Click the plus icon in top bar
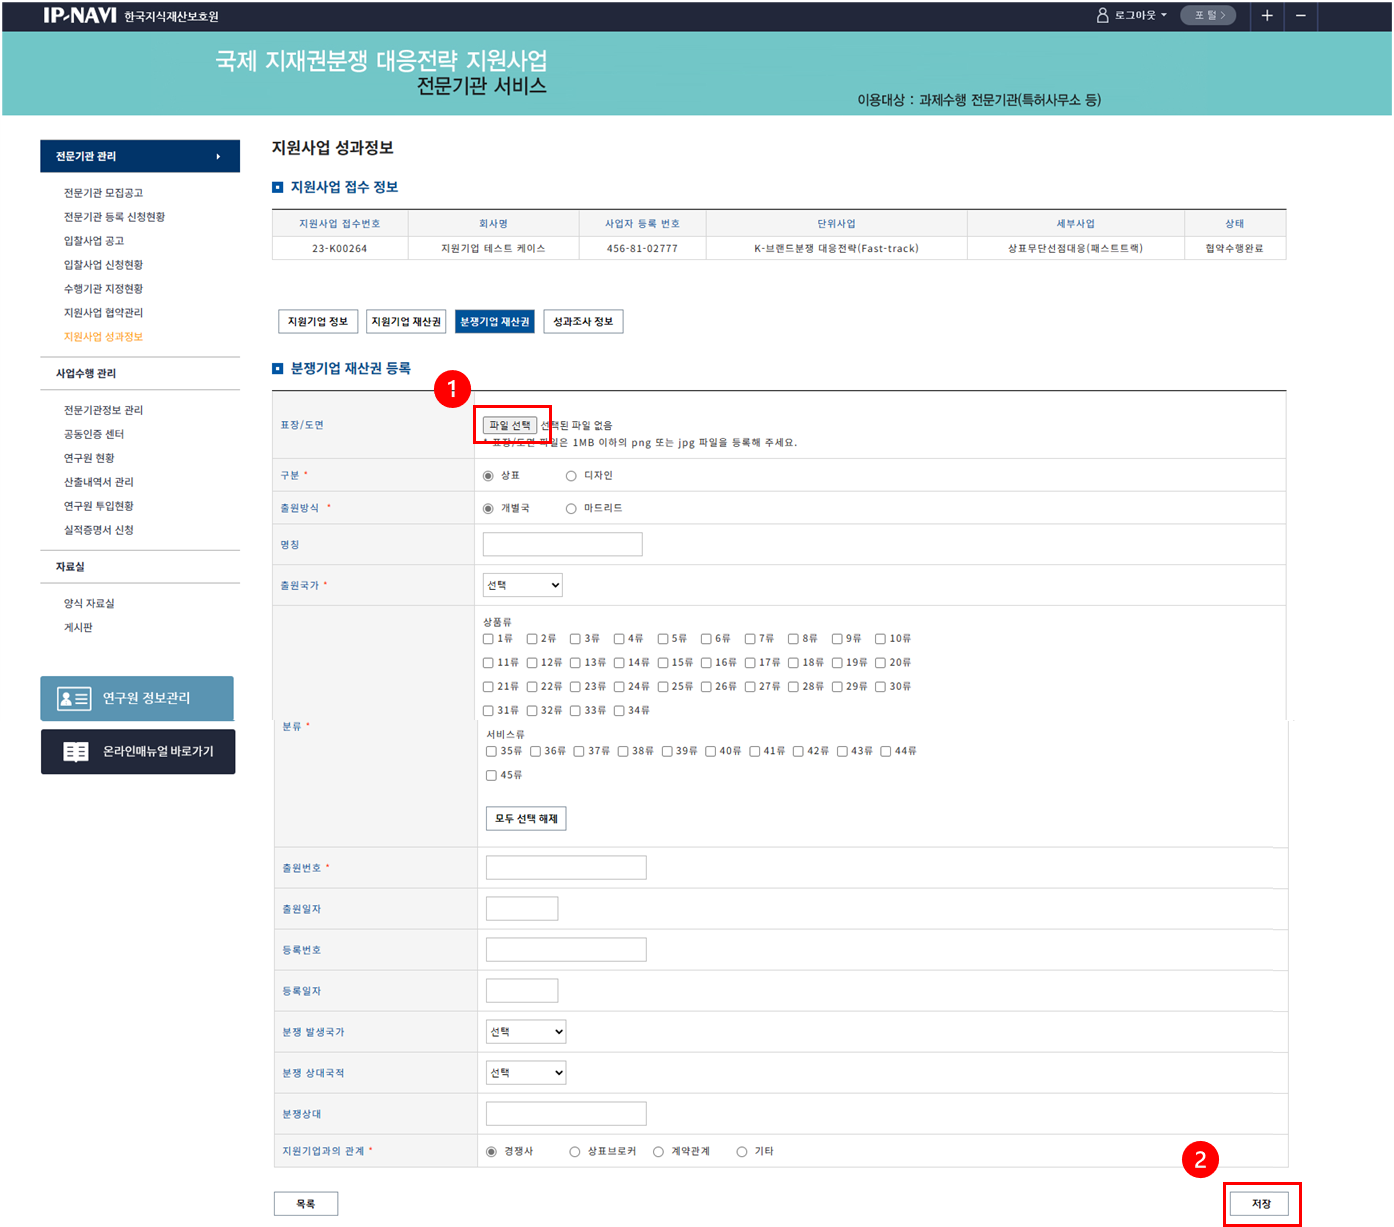Image resolution: width=1394 pixels, height=1227 pixels. click(1266, 15)
